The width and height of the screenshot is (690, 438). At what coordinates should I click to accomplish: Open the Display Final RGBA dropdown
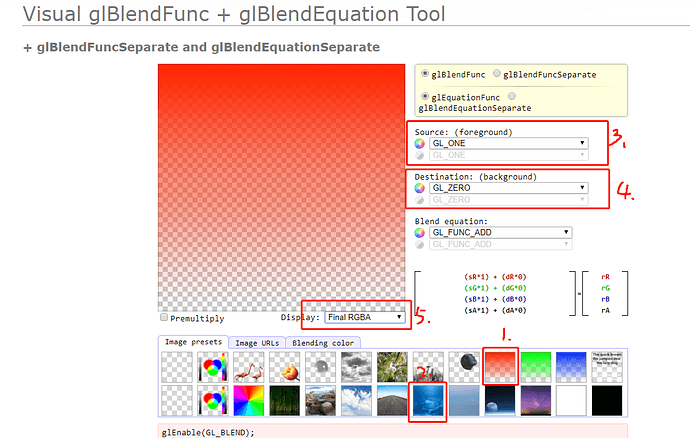(x=365, y=317)
